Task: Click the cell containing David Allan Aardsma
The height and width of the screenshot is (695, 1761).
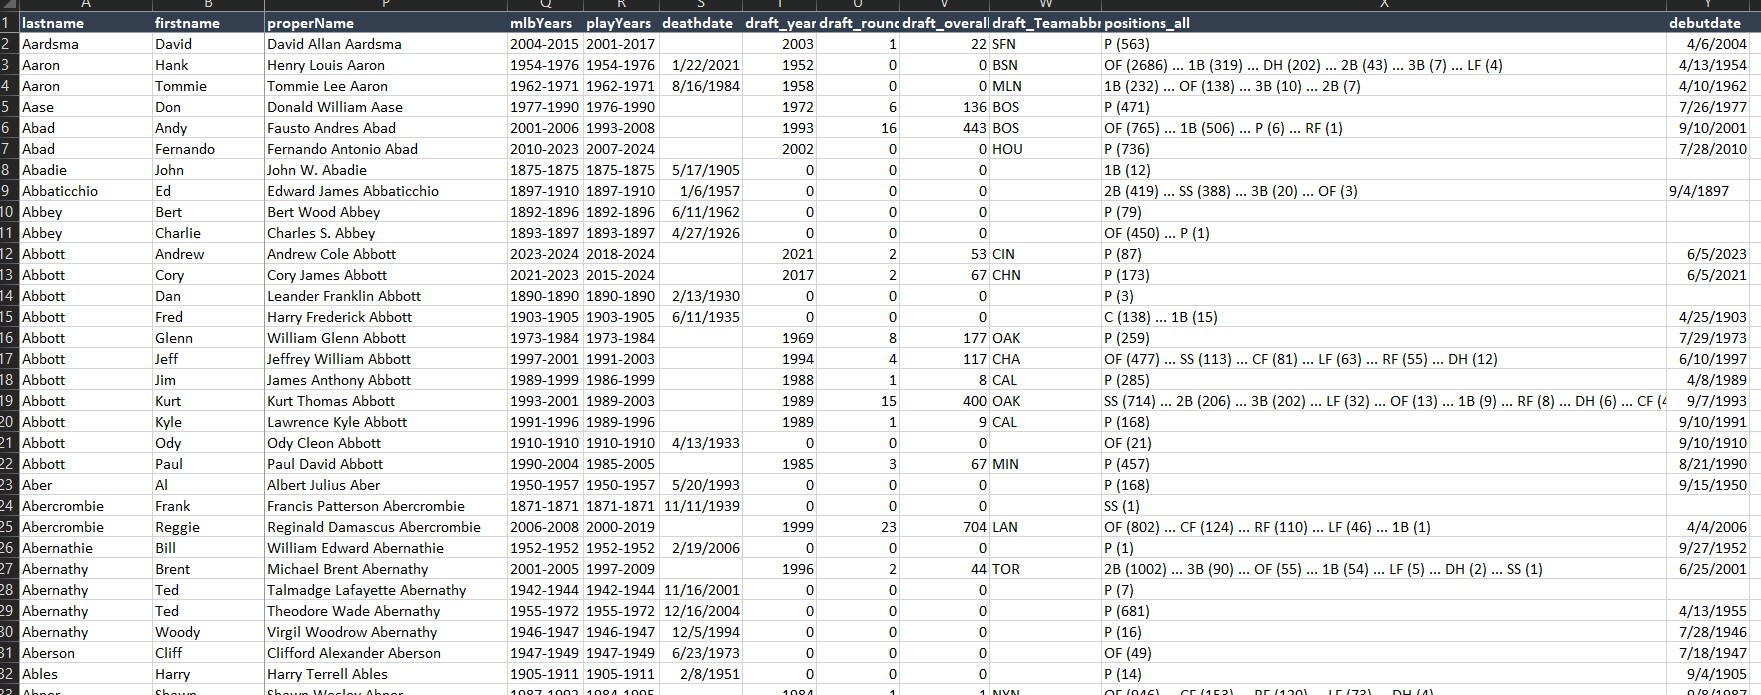Action: 385,44
